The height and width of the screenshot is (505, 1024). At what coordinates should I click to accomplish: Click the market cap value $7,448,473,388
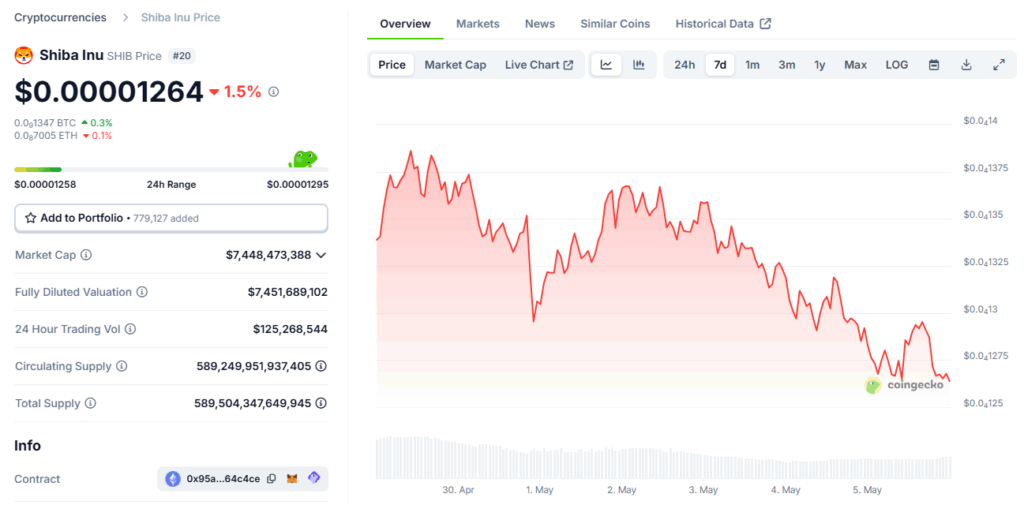[268, 255]
